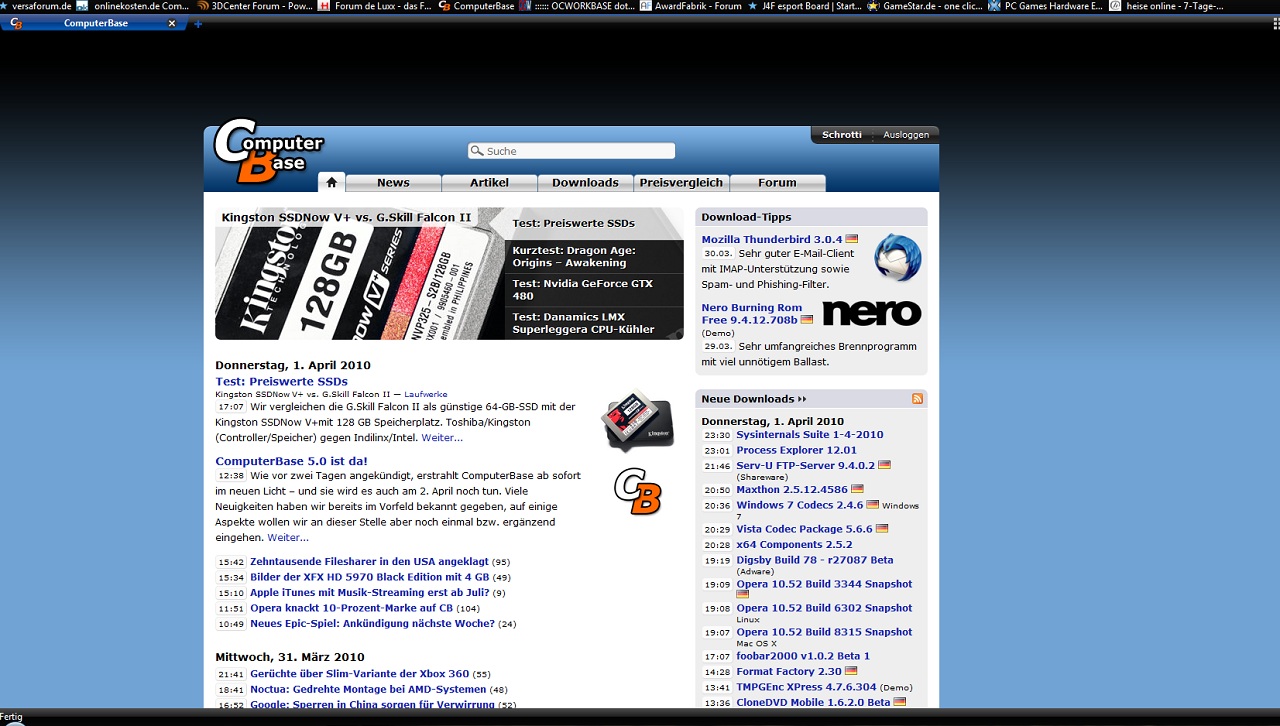Select teaser Kurztest: Dragon Age Origins Awakening
This screenshot has width=1280, height=726.
point(594,257)
